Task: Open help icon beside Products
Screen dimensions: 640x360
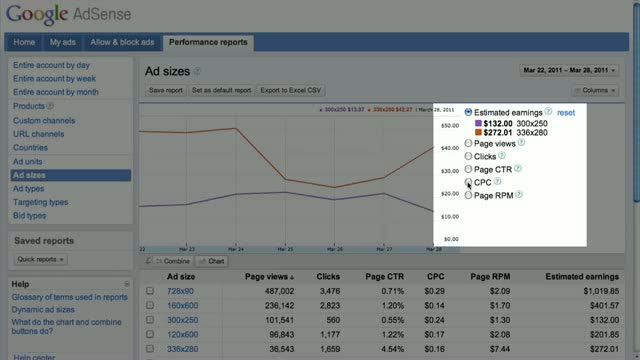Action: point(50,106)
